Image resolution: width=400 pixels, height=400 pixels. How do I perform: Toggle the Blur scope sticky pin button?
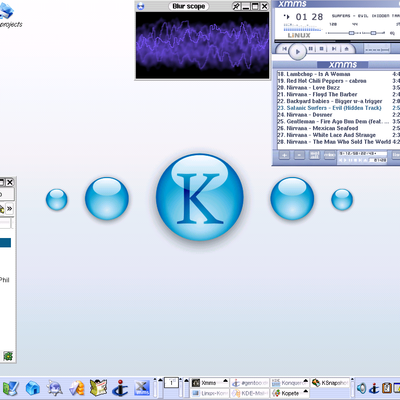(x=236, y=6)
